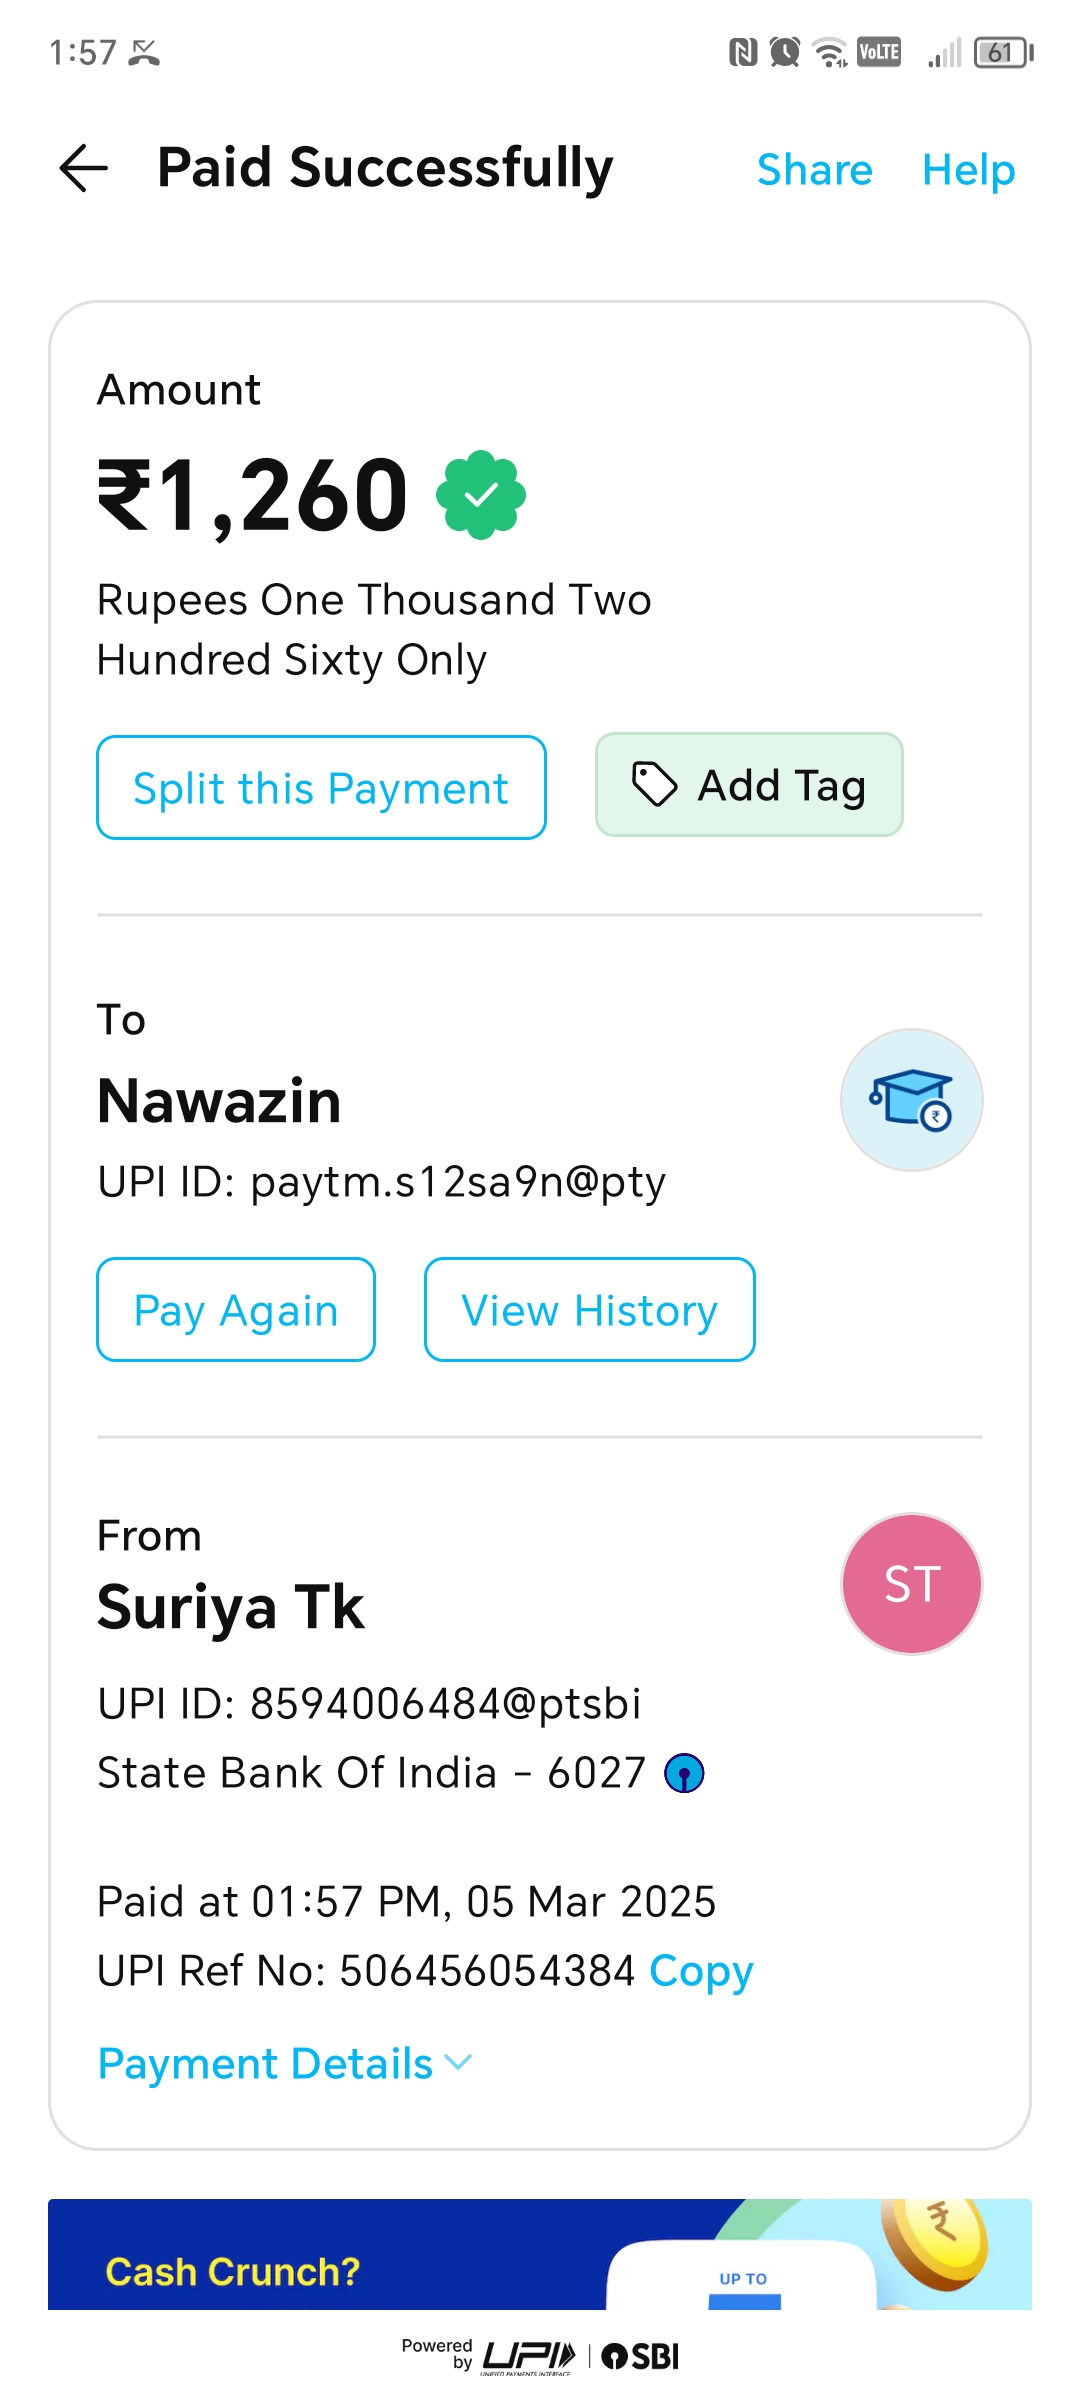1080x2400 pixels.
Task: Tap the NFC icon in status bar
Action: coord(743,52)
